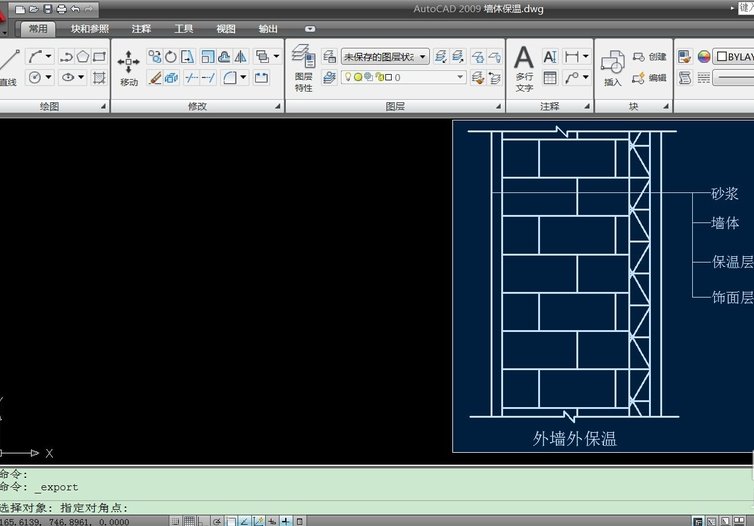Select the Arc drawing tool
754x526 pixels.
coord(35,57)
